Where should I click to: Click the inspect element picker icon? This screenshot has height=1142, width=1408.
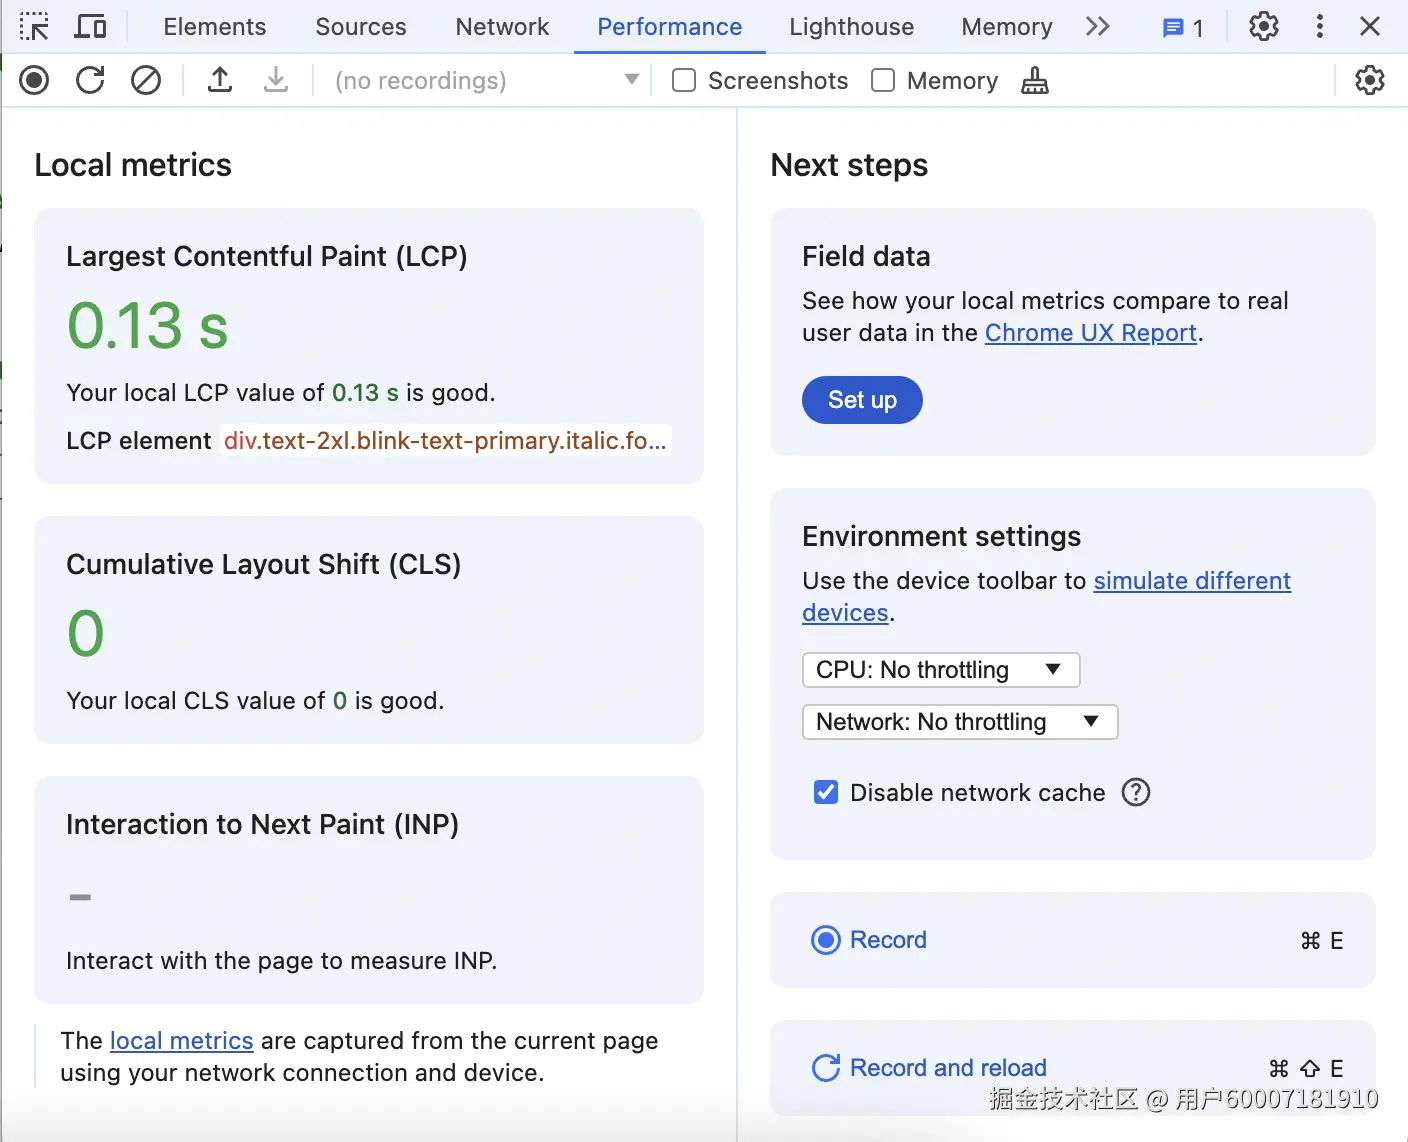34,27
